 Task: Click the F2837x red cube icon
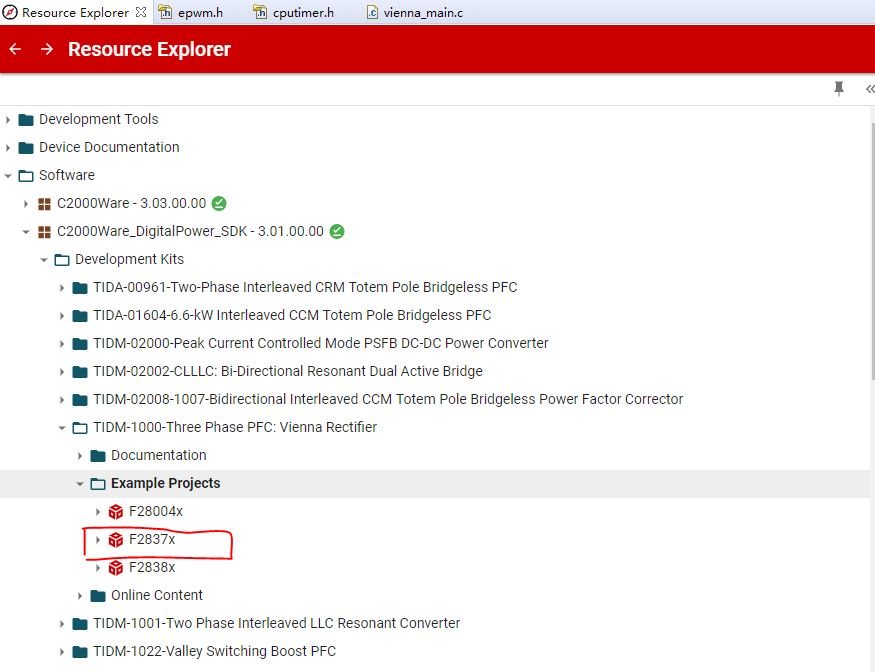(116, 540)
